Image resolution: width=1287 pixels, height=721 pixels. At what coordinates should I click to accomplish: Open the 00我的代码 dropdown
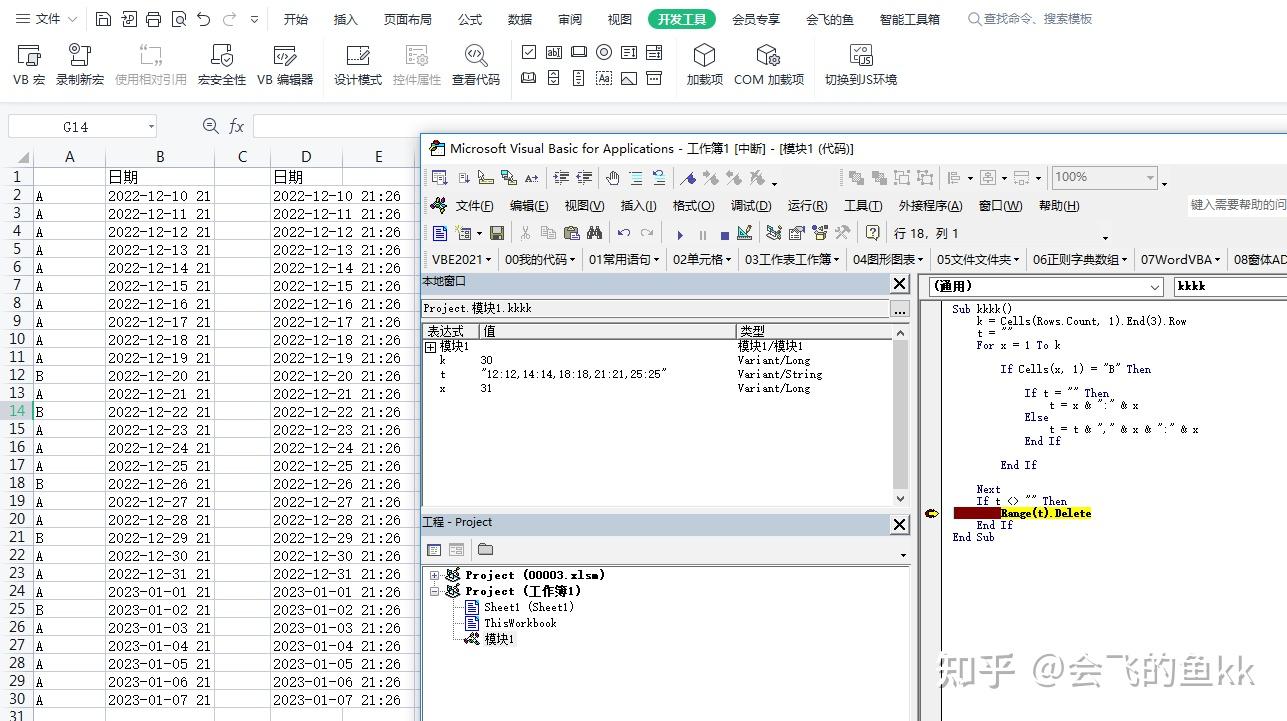[540, 259]
